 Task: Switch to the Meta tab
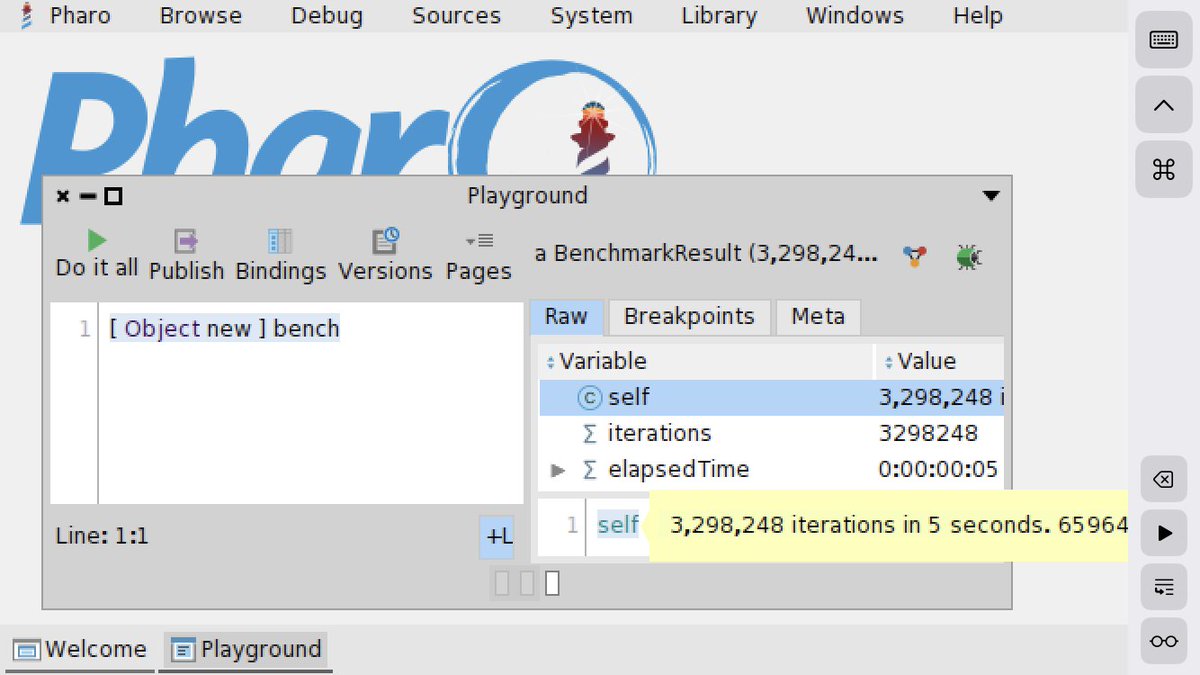[818, 317]
